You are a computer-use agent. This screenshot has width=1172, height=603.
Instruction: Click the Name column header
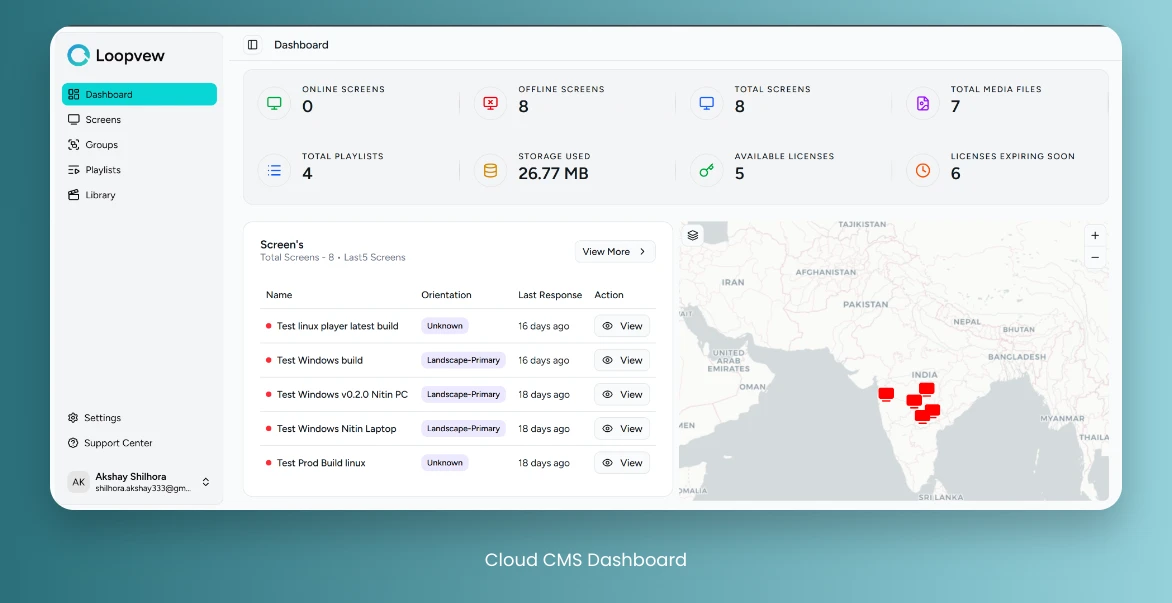[279, 295]
